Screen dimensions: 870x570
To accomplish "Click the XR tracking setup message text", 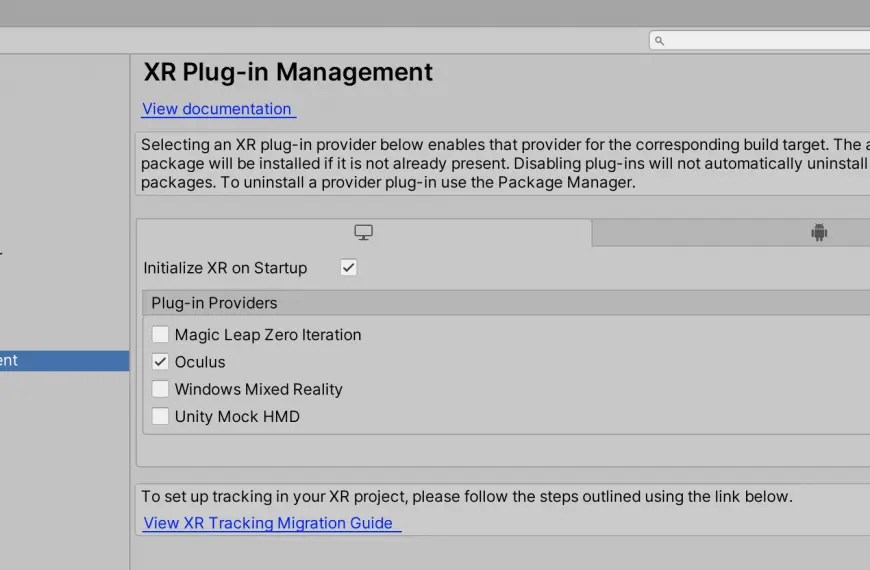I will pyautogui.click(x=467, y=496).
